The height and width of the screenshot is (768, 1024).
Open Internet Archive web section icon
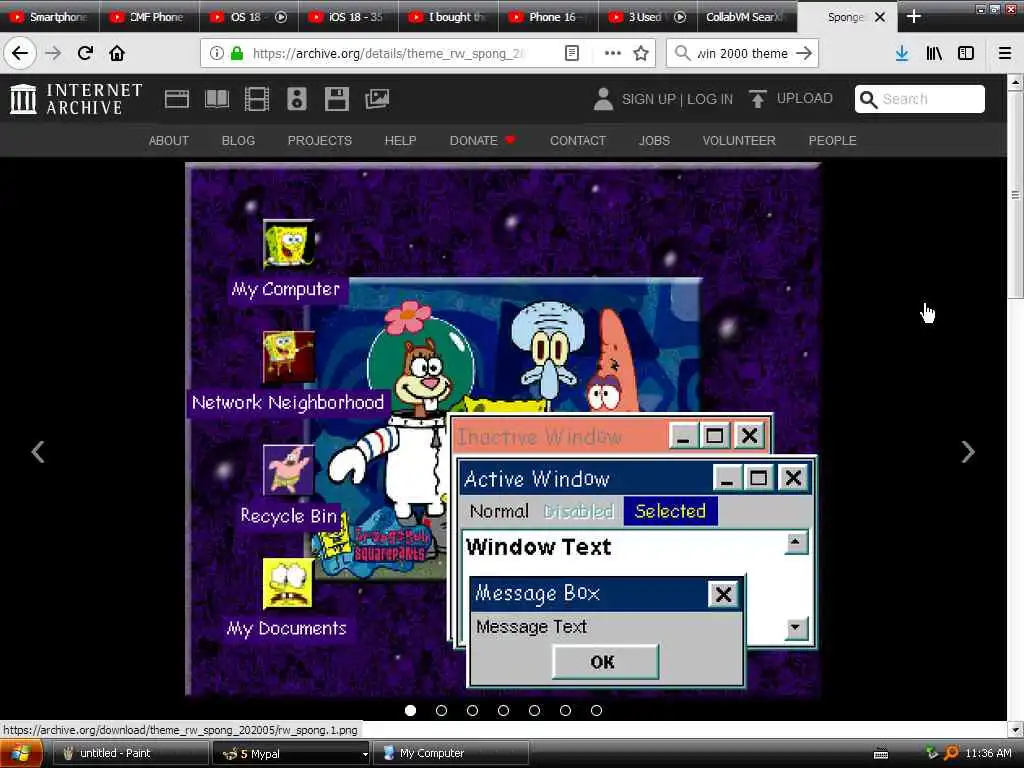tap(176, 99)
